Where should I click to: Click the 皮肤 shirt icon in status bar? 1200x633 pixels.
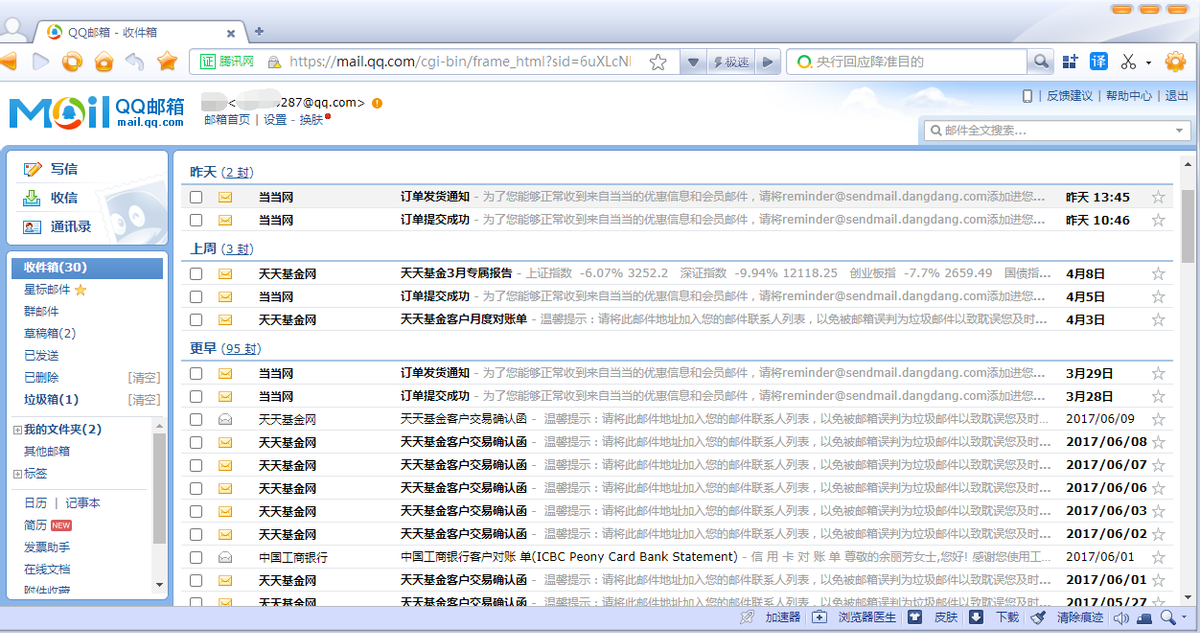(914, 618)
